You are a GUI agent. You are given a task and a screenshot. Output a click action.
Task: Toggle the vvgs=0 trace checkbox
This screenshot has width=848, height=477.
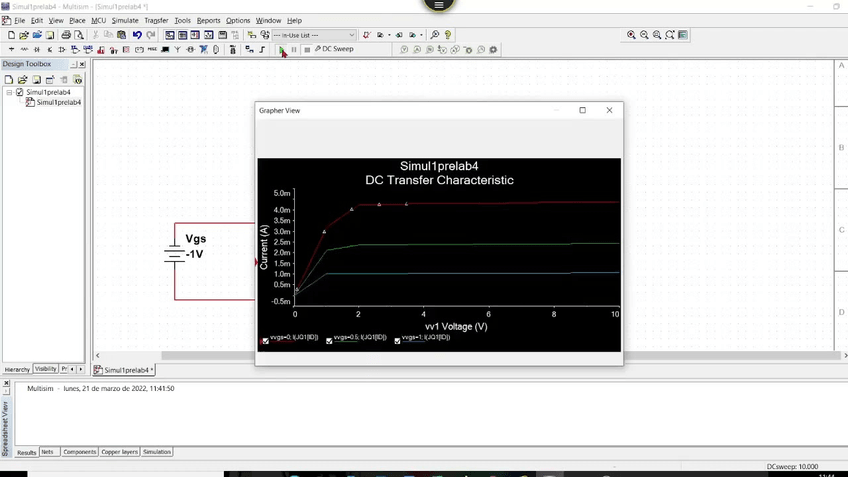point(265,341)
